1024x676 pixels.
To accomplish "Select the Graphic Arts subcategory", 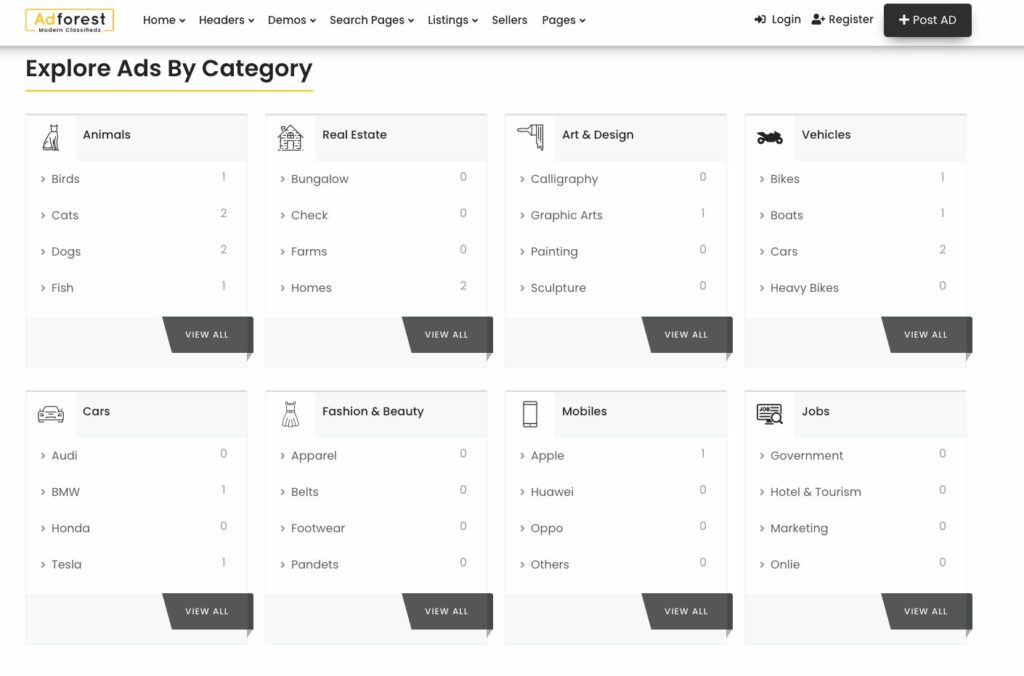I will [566, 215].
